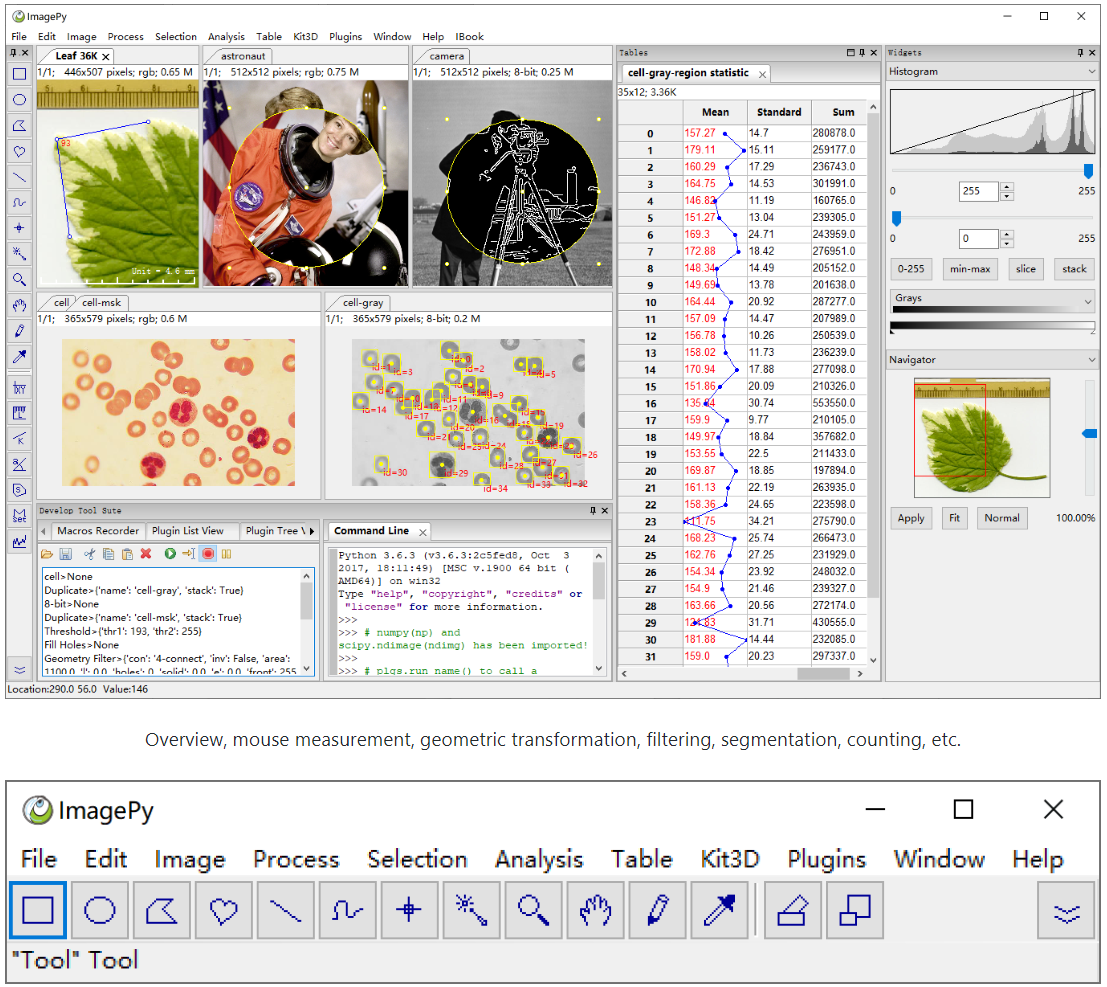The image size is (1107, 987).
Task: Select the color picker eyedropper in the vertical toolbox
Action: pos(19,357)
